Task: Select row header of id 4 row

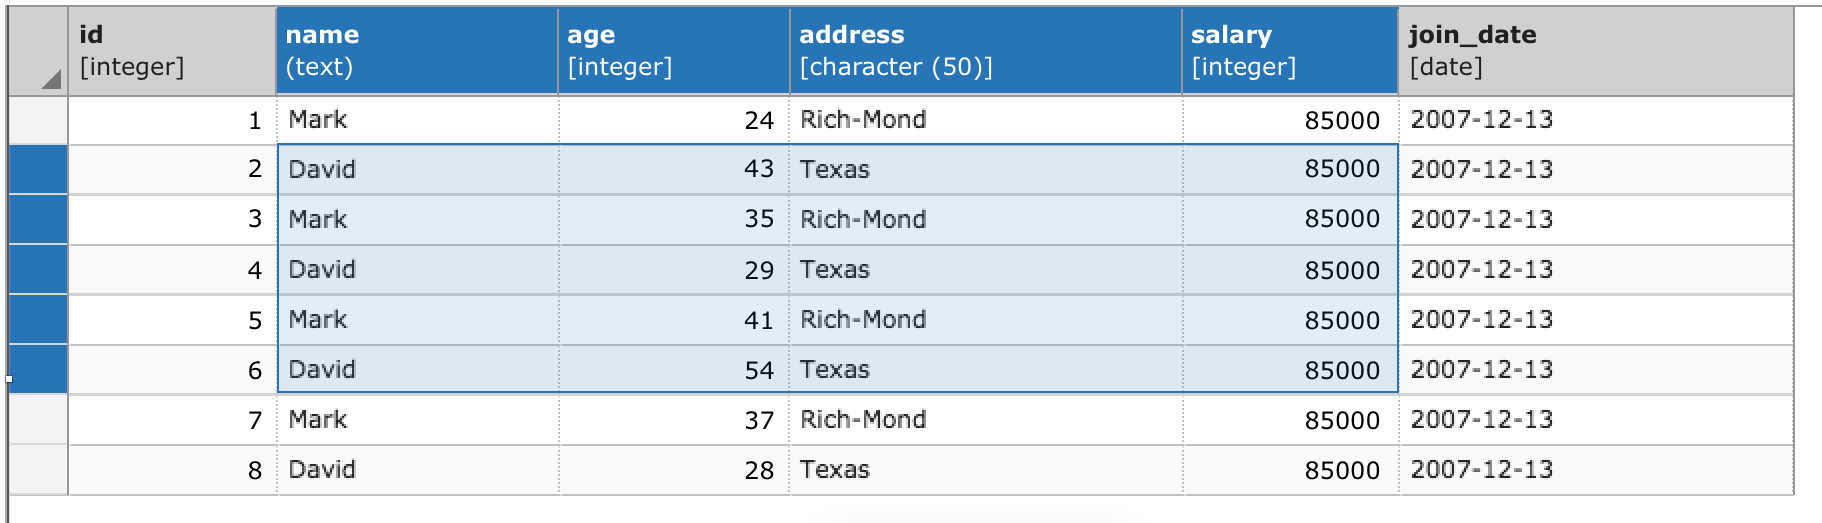Action: (38, 270)
